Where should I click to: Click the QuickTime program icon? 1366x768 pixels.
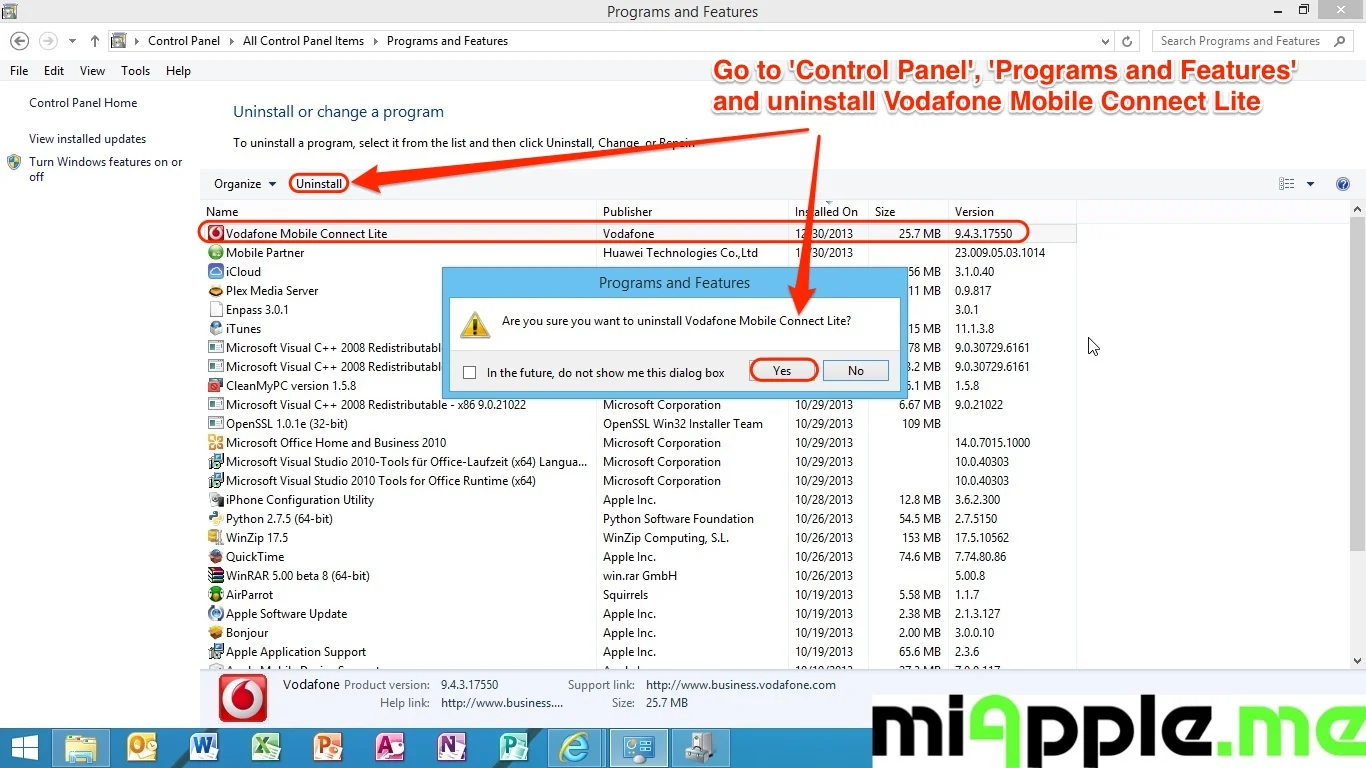click(x=215, y=557)
